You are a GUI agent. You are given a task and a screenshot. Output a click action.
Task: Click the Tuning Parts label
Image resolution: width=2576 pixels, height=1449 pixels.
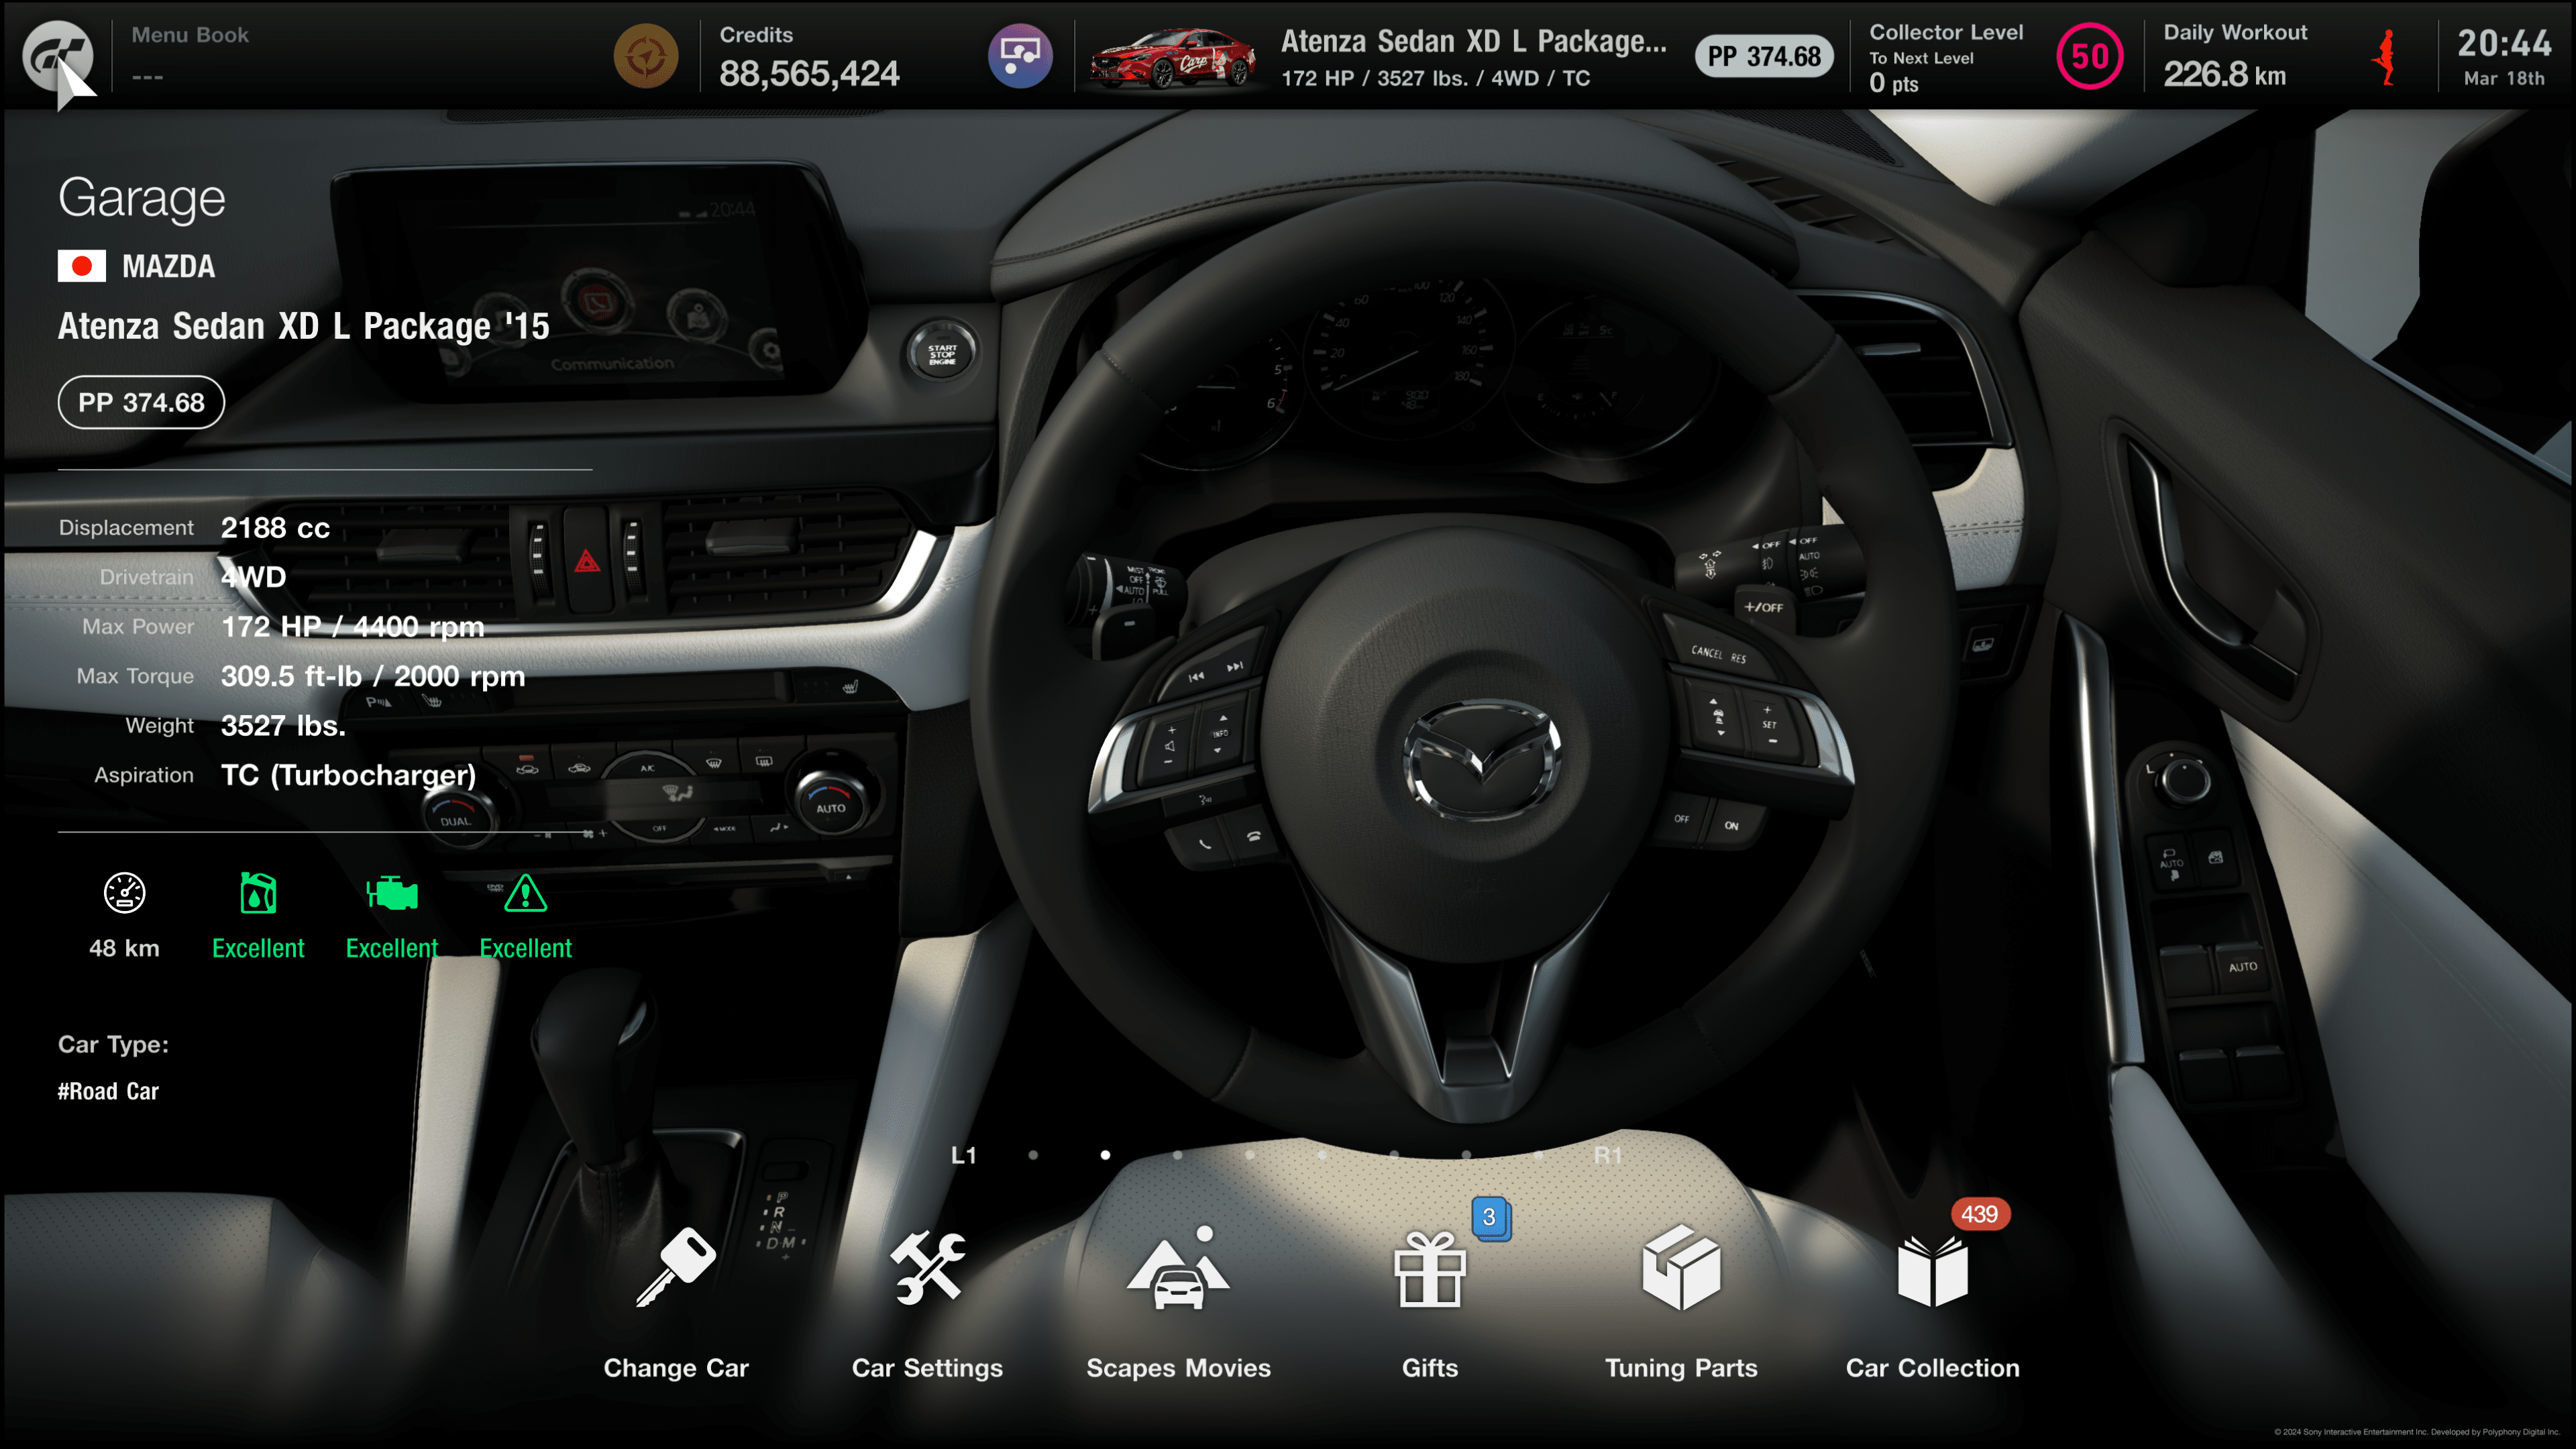point(1681,1368)
